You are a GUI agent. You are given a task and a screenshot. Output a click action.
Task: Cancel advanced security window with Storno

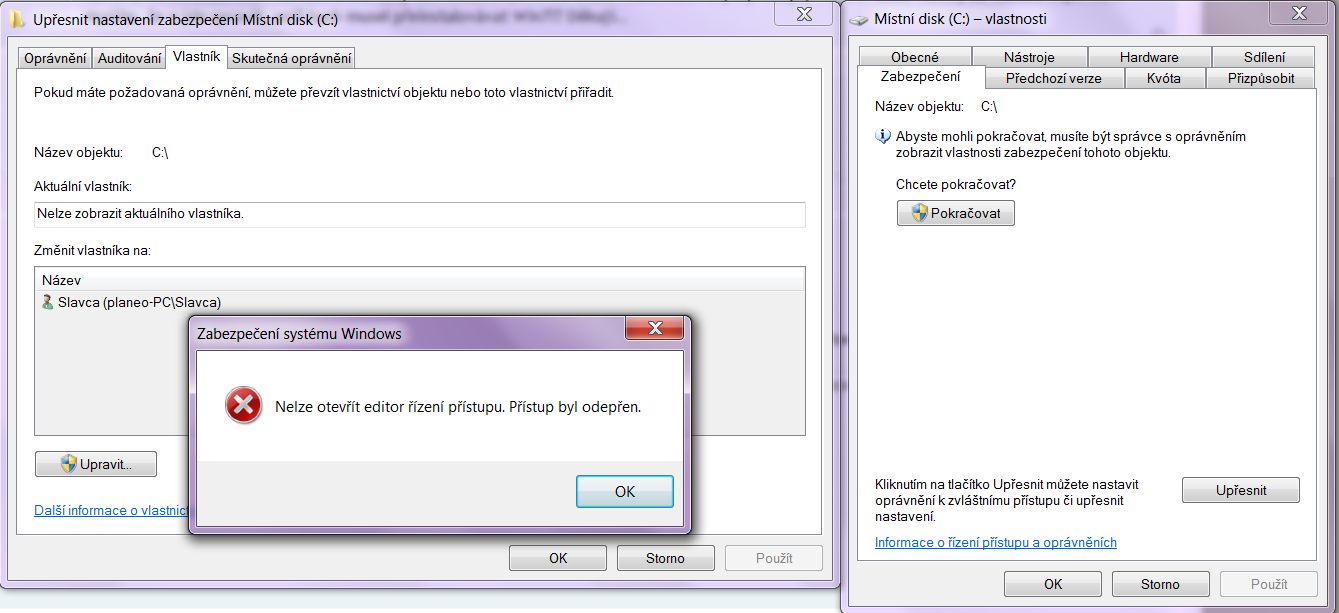[665, 558]
